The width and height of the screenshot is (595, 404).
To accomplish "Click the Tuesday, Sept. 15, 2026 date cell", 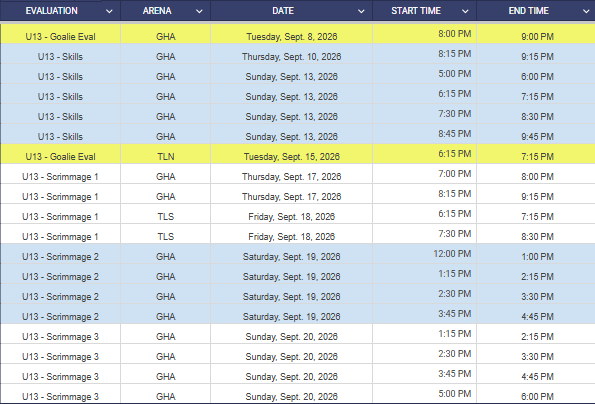I will (x=291, y=154).
